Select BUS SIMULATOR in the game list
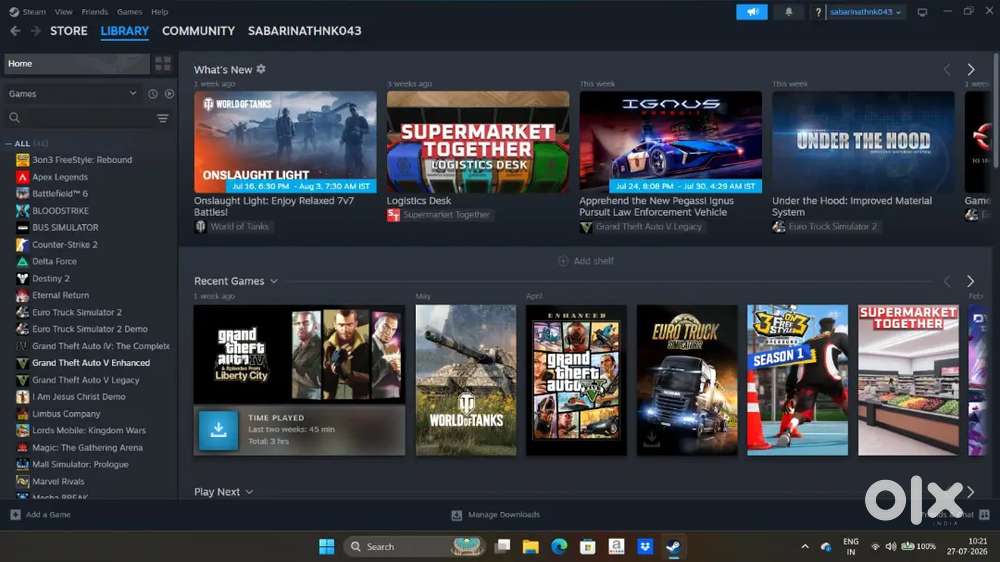 pyautogui.click(x=65, y=227)
